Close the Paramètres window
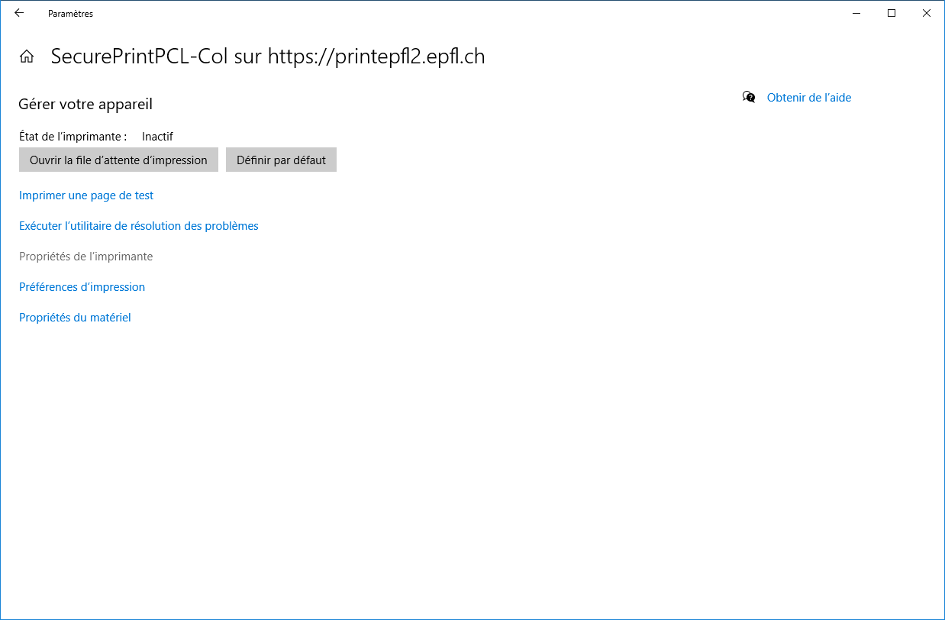The width and height of the screenshot is (945, 620). tap(925, 13)
